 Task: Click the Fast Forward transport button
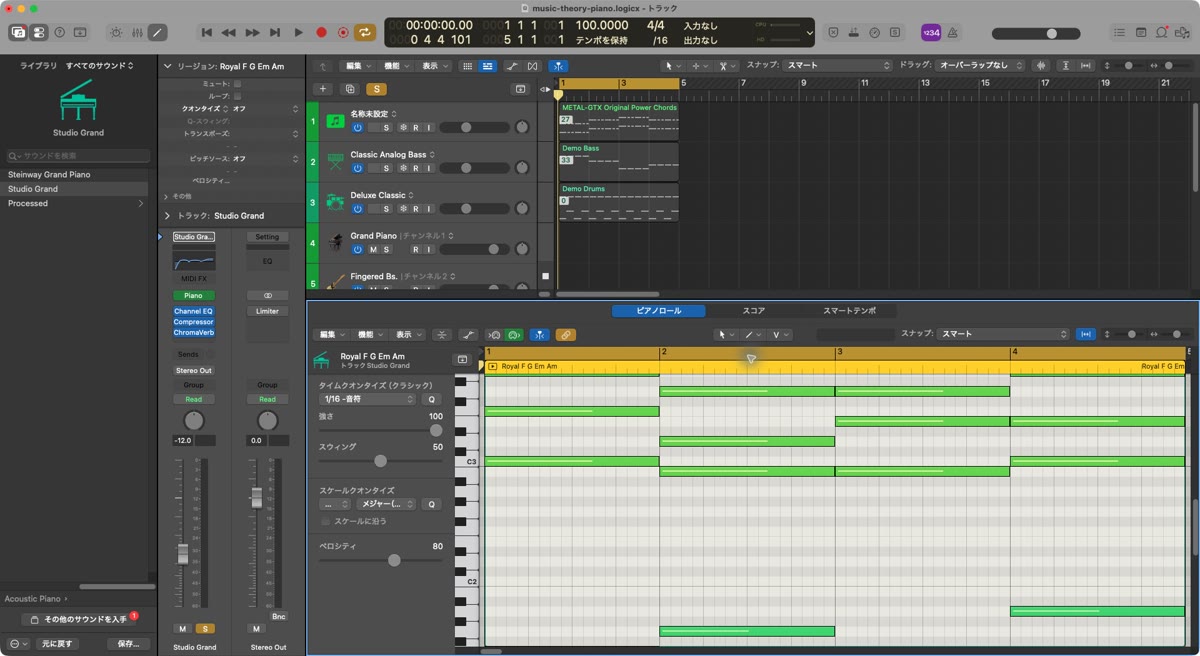pos(252,32)
